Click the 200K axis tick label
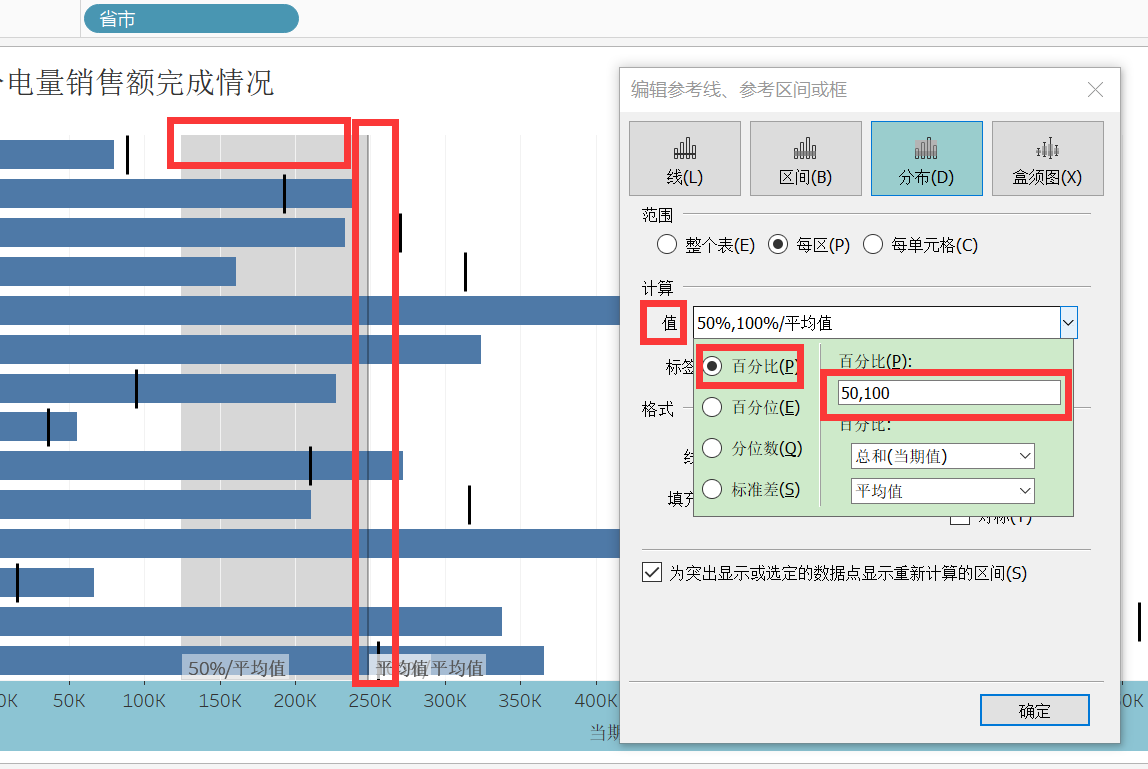Viewport: 1148px width, 769px height. pos(295,701)
